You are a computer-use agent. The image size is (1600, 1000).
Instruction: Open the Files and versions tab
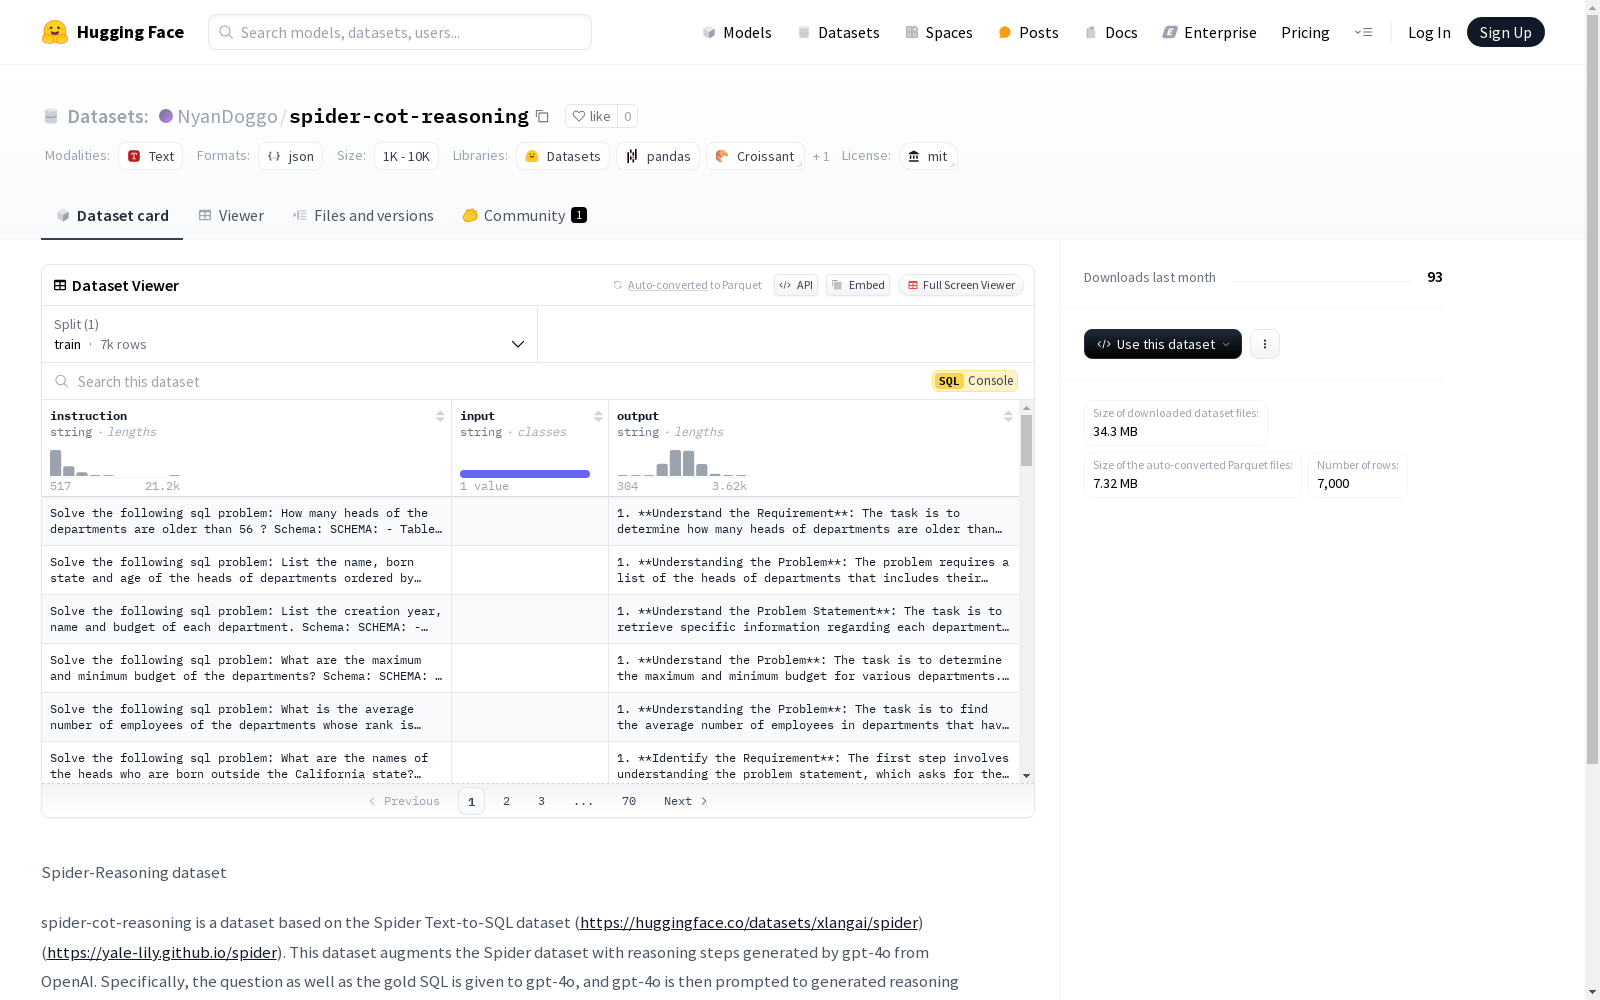(x=363, y=216)
